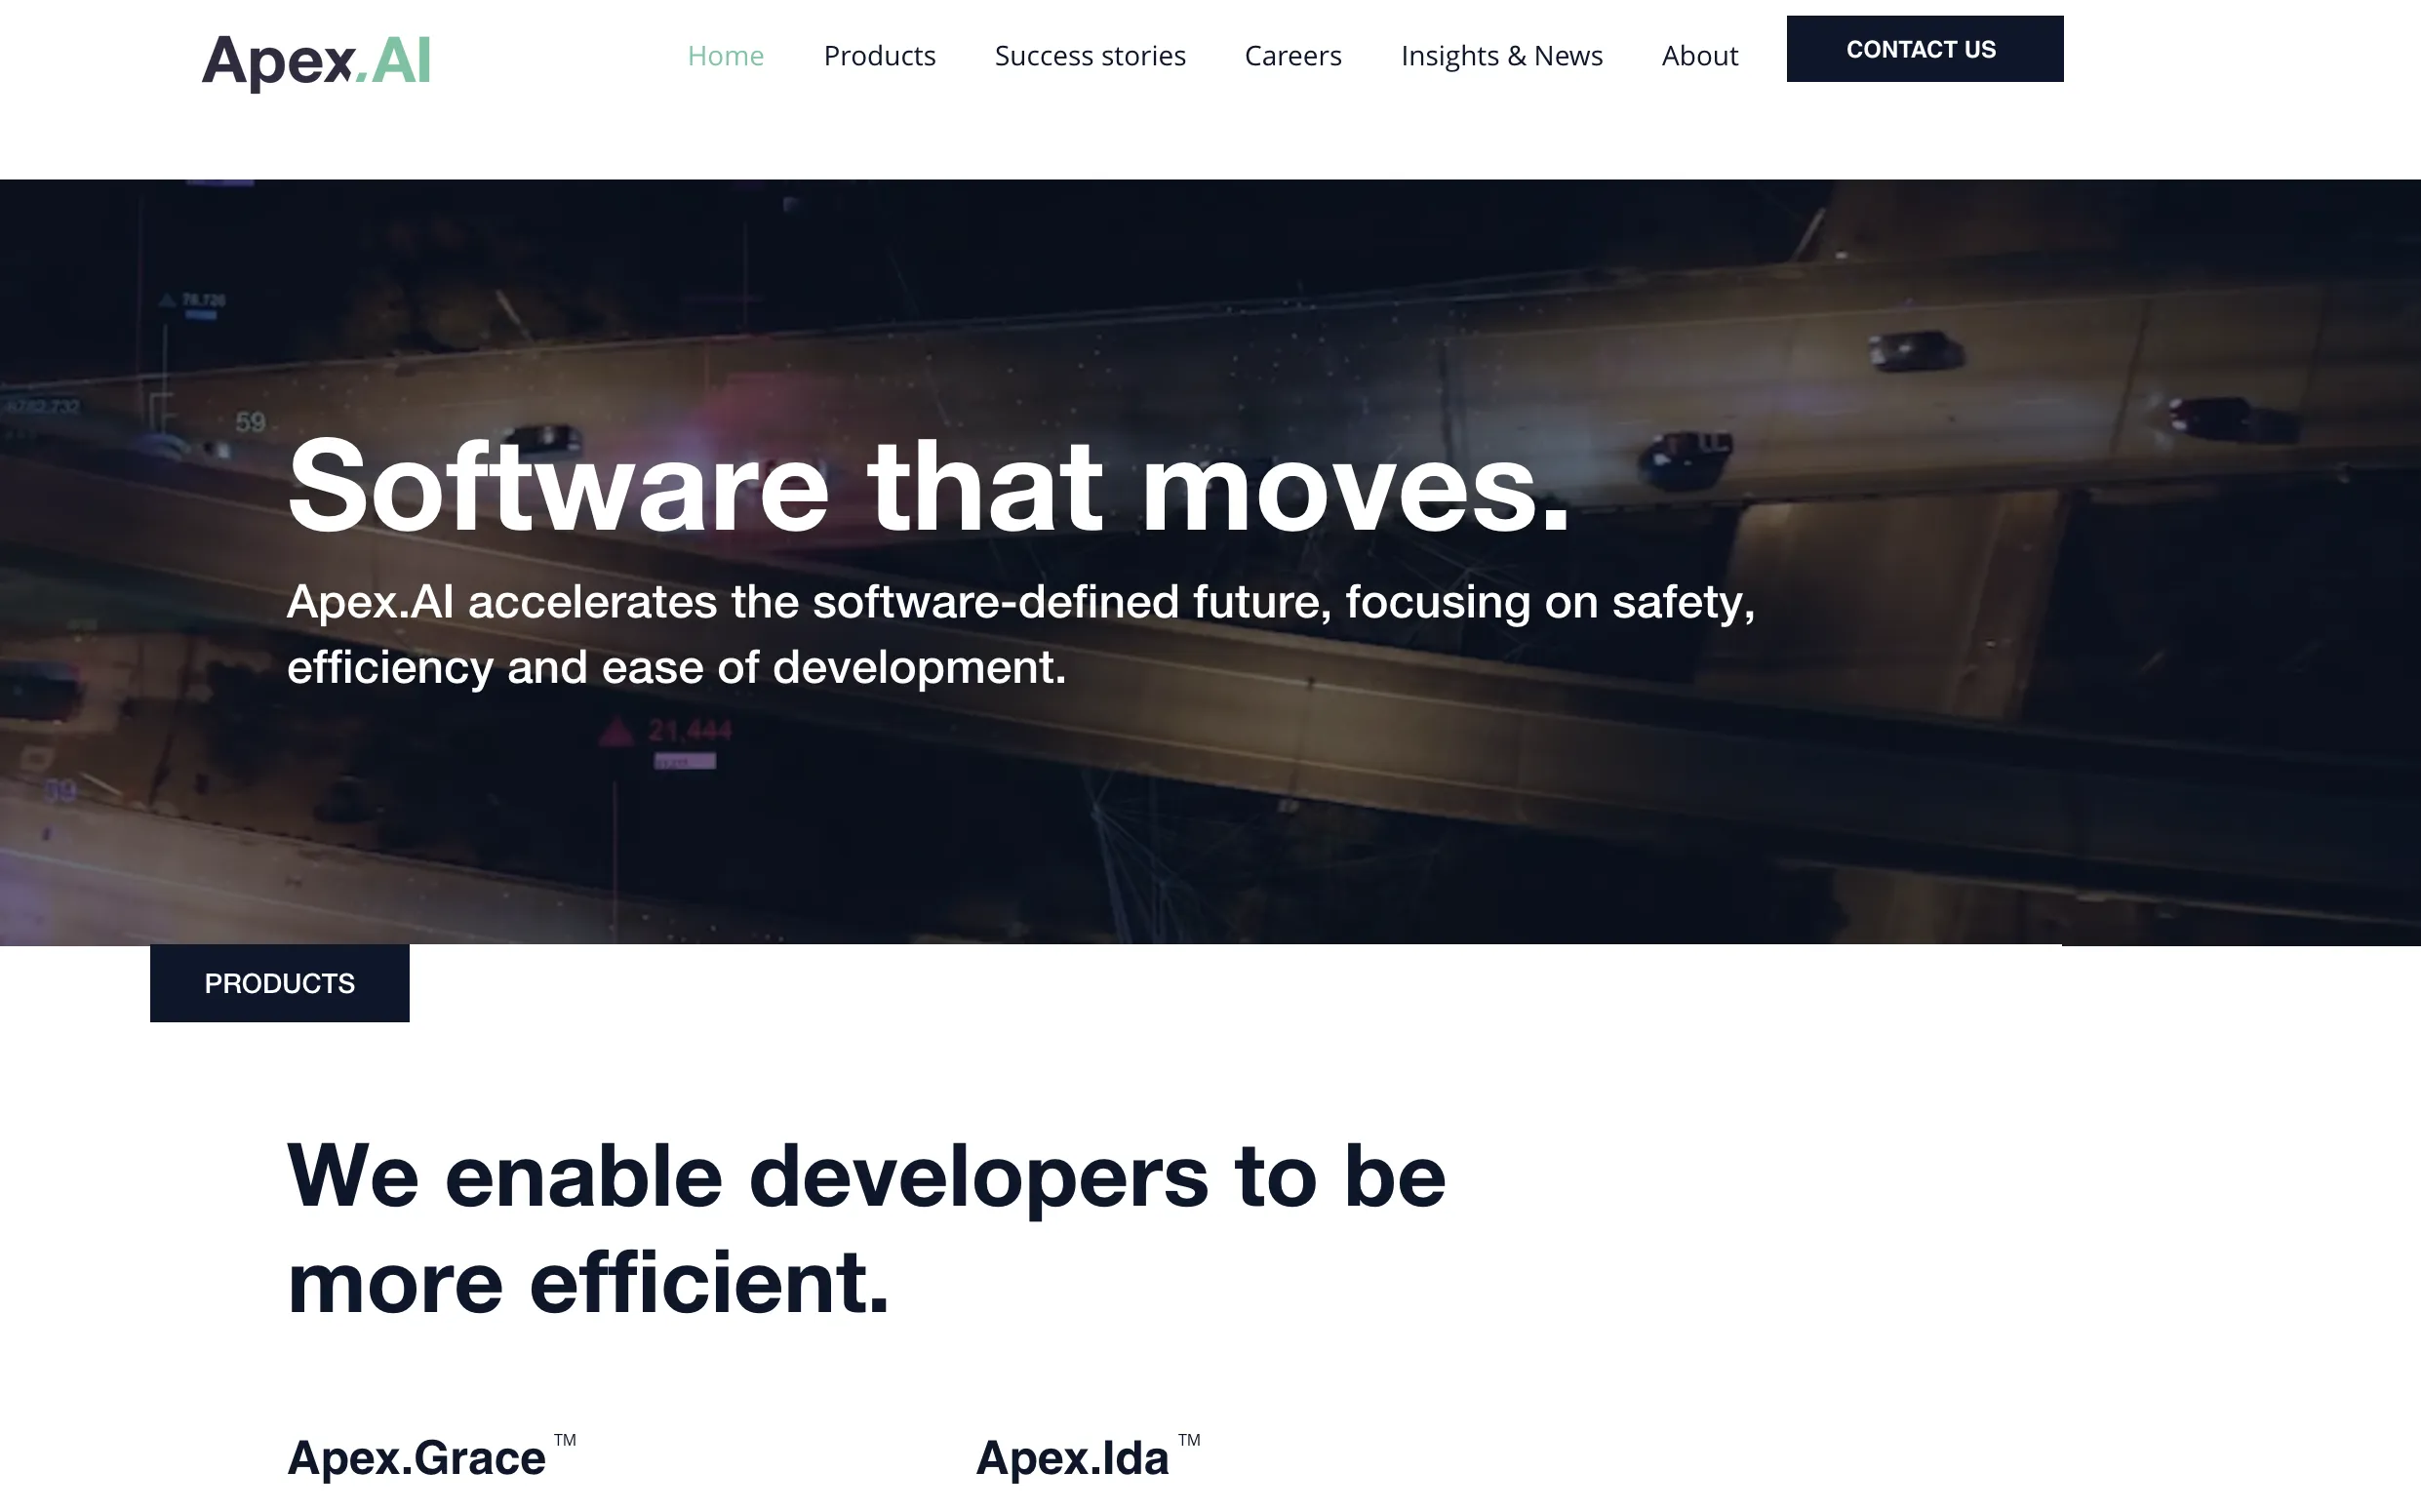
Task: Open the About nav link
Action: [x=1699, y=56]
